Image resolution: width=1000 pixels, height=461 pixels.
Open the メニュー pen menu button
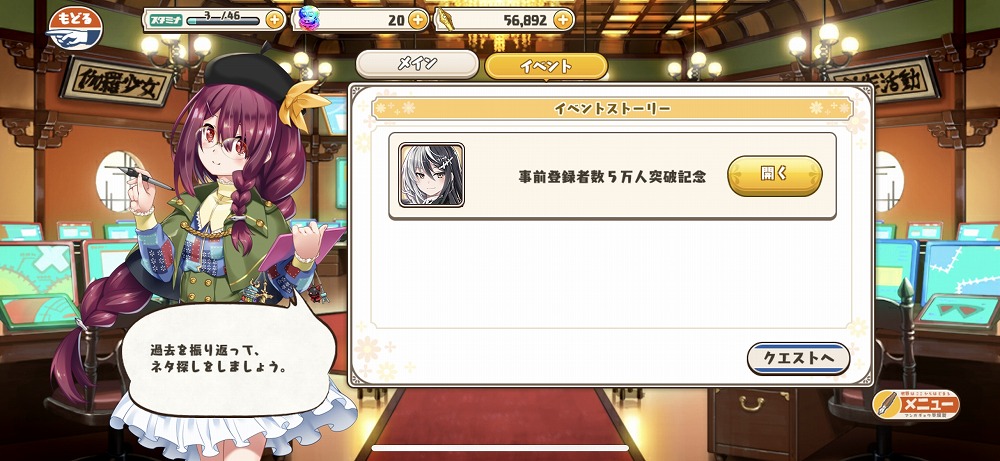[x=915, y=404]
